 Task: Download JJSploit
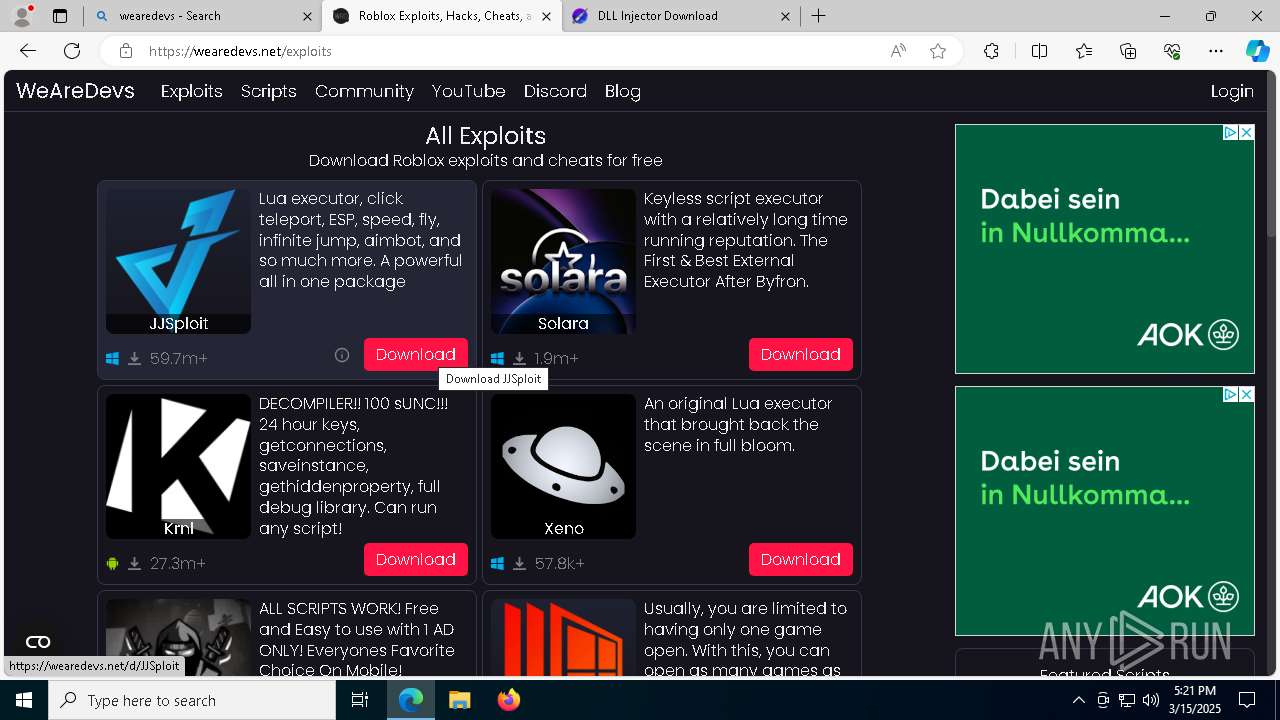[415, 355]
